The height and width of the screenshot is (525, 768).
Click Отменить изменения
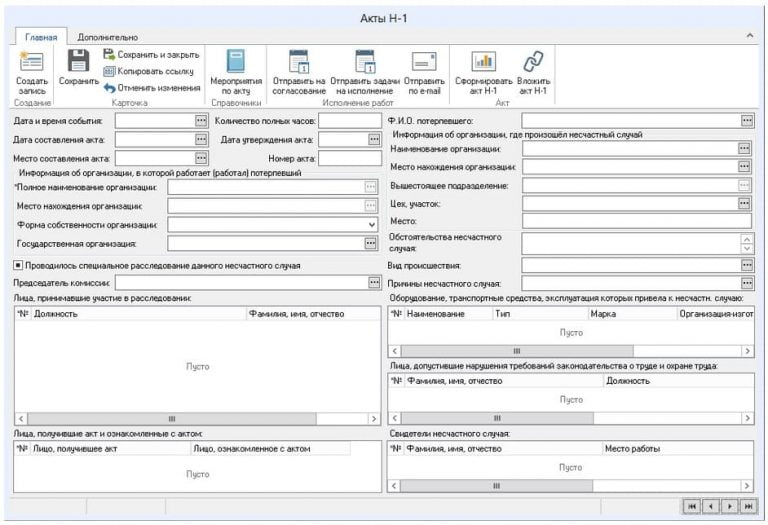click(x=152, y=88)
